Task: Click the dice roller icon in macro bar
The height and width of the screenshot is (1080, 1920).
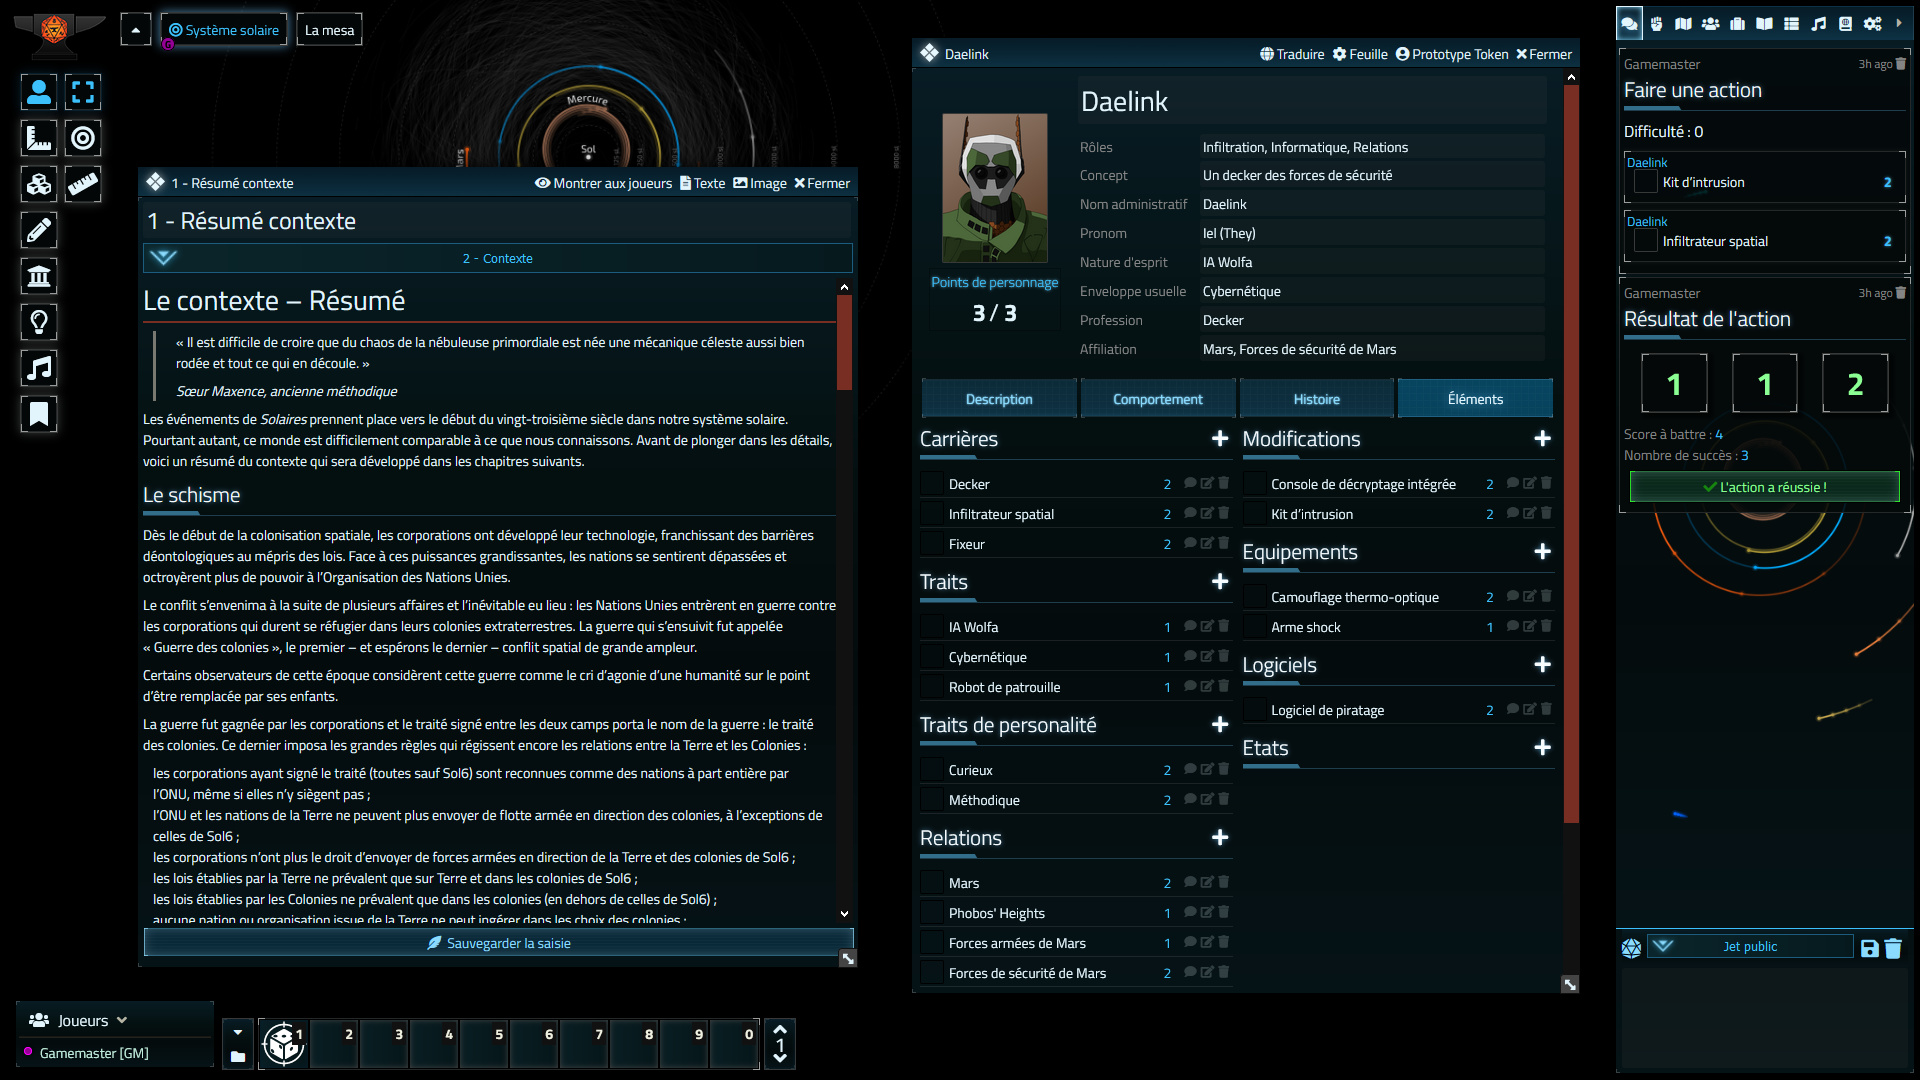Action: point(283,1044)
